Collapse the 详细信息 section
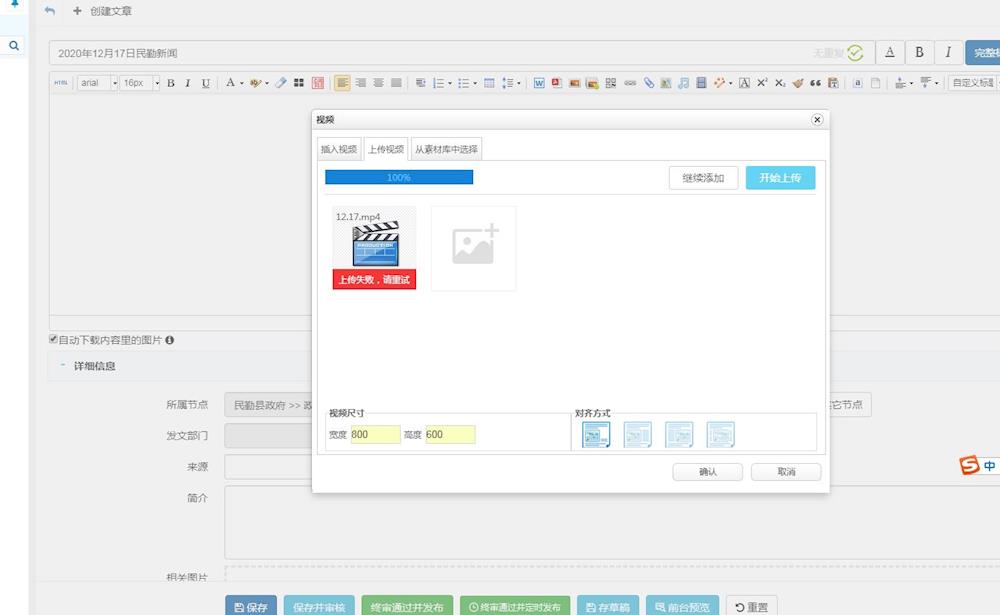Image resolution: width=1000 pixels, height=615 pixels. tap(62, 366)
